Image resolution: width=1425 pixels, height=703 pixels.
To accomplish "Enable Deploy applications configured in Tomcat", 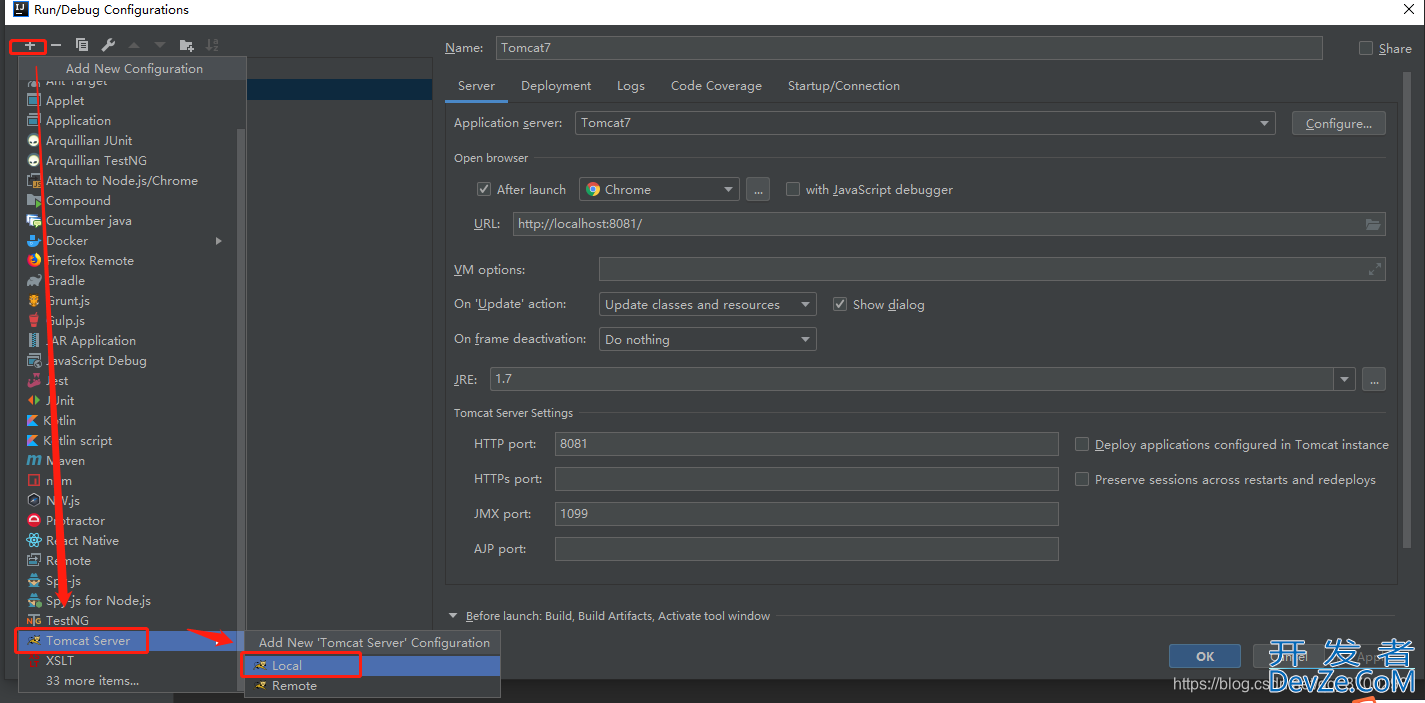I will [x=1082, y=444].
